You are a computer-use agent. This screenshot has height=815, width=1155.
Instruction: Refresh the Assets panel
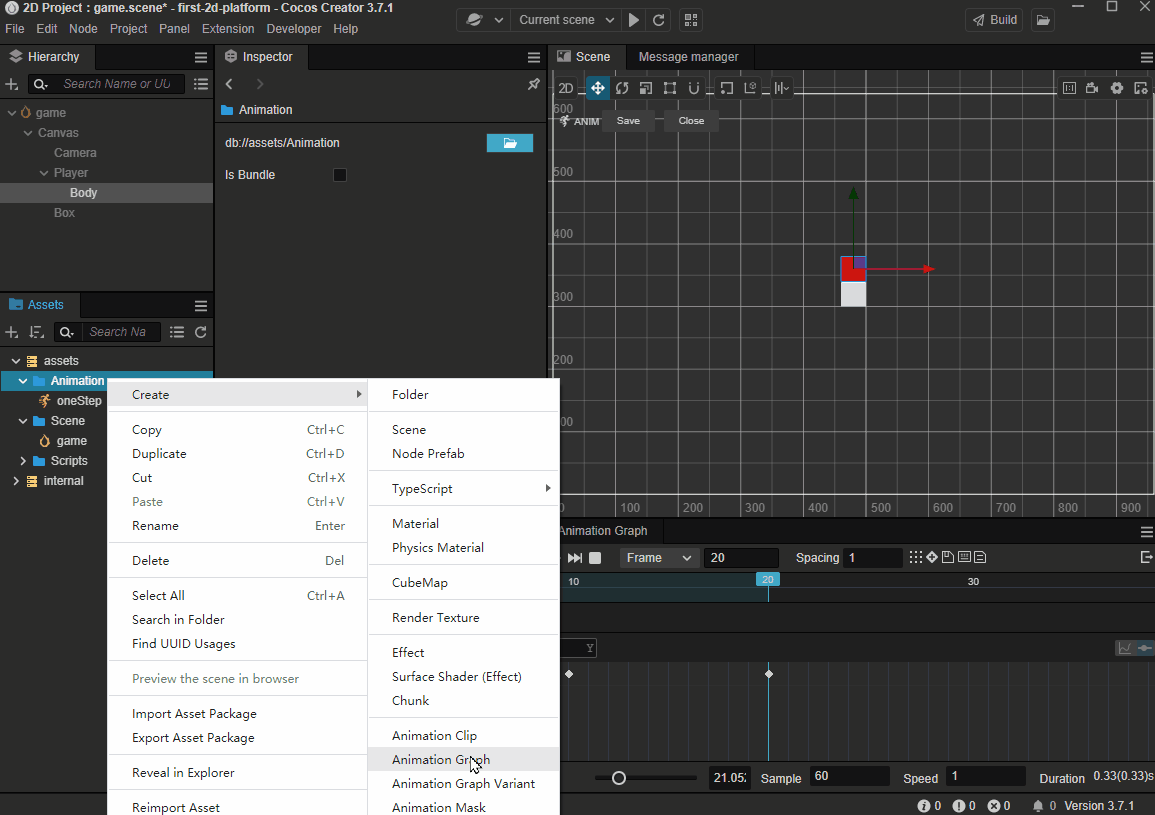[x=201, y=332]
